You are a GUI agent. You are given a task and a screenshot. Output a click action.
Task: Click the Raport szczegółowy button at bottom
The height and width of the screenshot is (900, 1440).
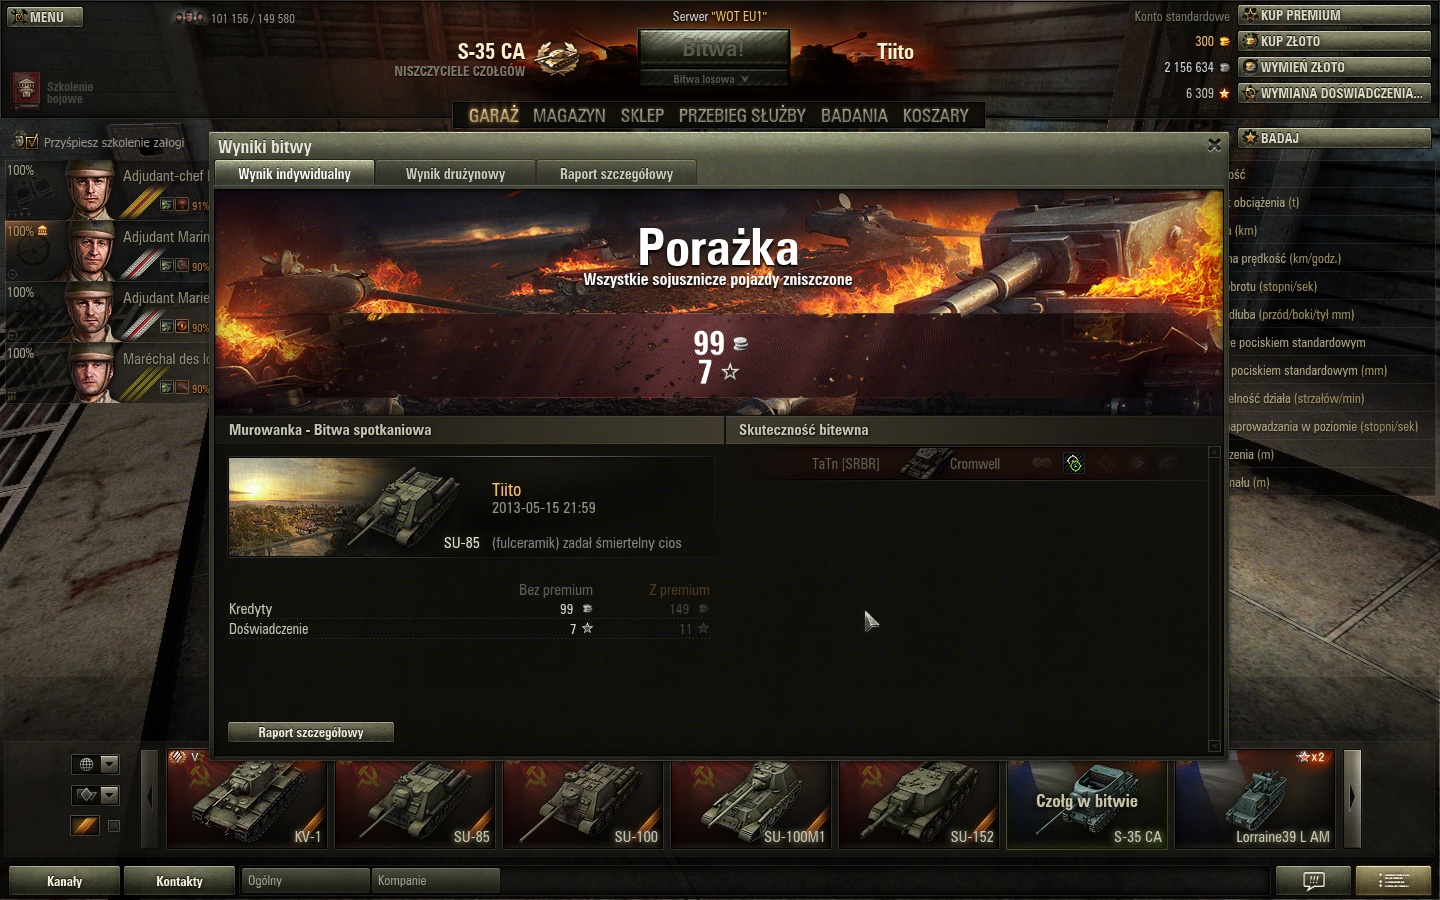tap(311, 732)
